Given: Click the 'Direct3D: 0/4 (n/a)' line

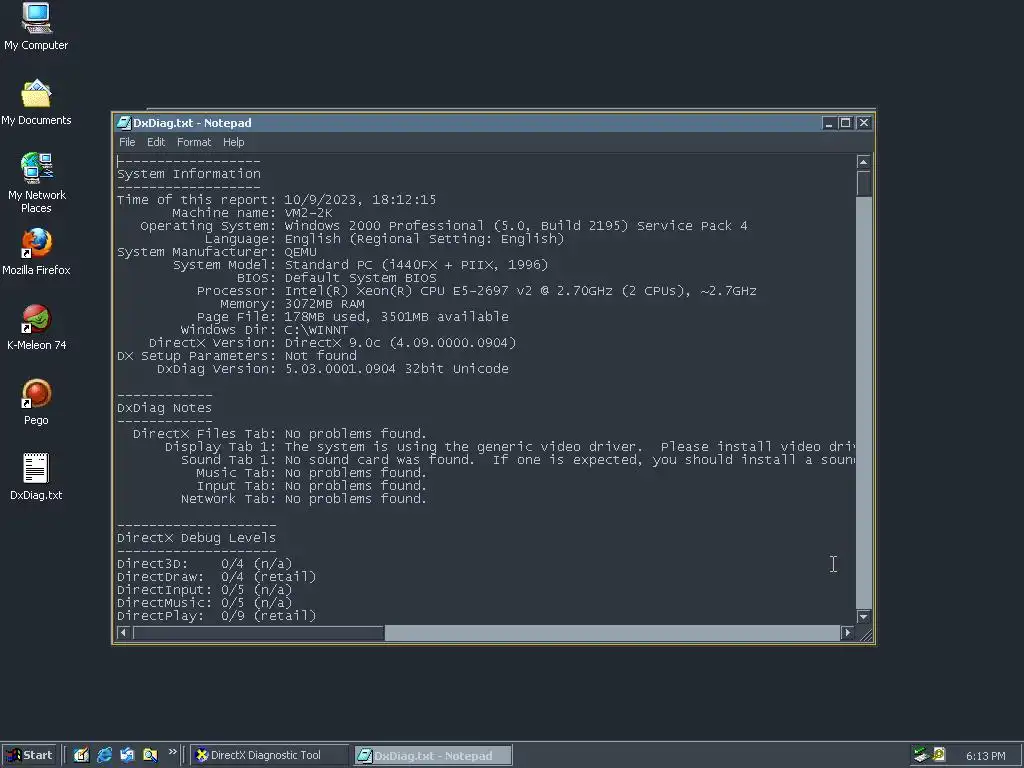Looking at the screenshot, I should pyautogui.click(x=204, y=564).
